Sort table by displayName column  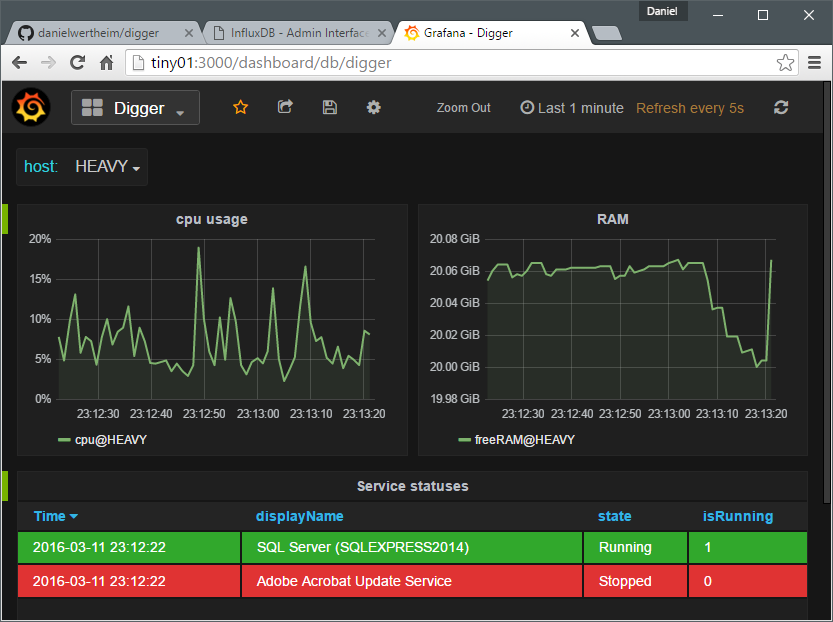pos(300,516)
